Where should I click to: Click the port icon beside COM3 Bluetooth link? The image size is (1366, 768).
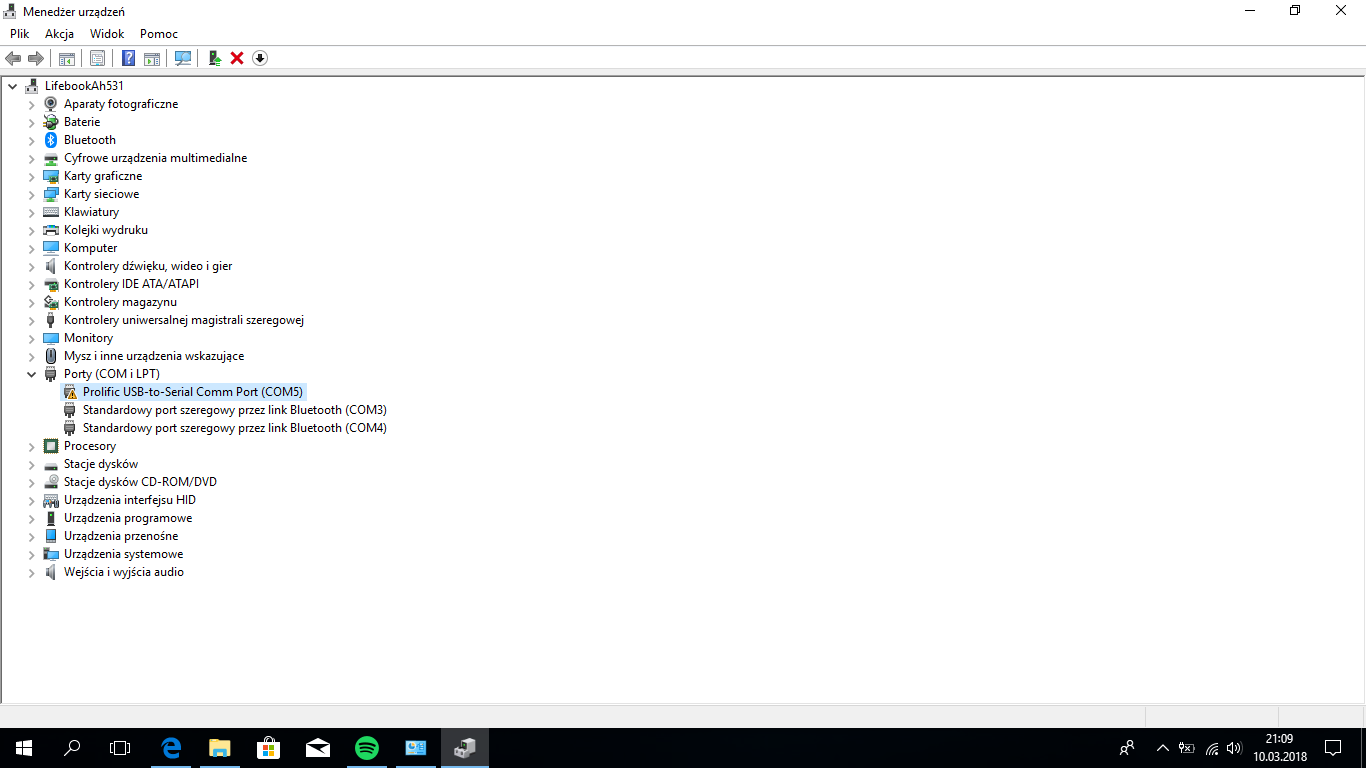point(70,410)
